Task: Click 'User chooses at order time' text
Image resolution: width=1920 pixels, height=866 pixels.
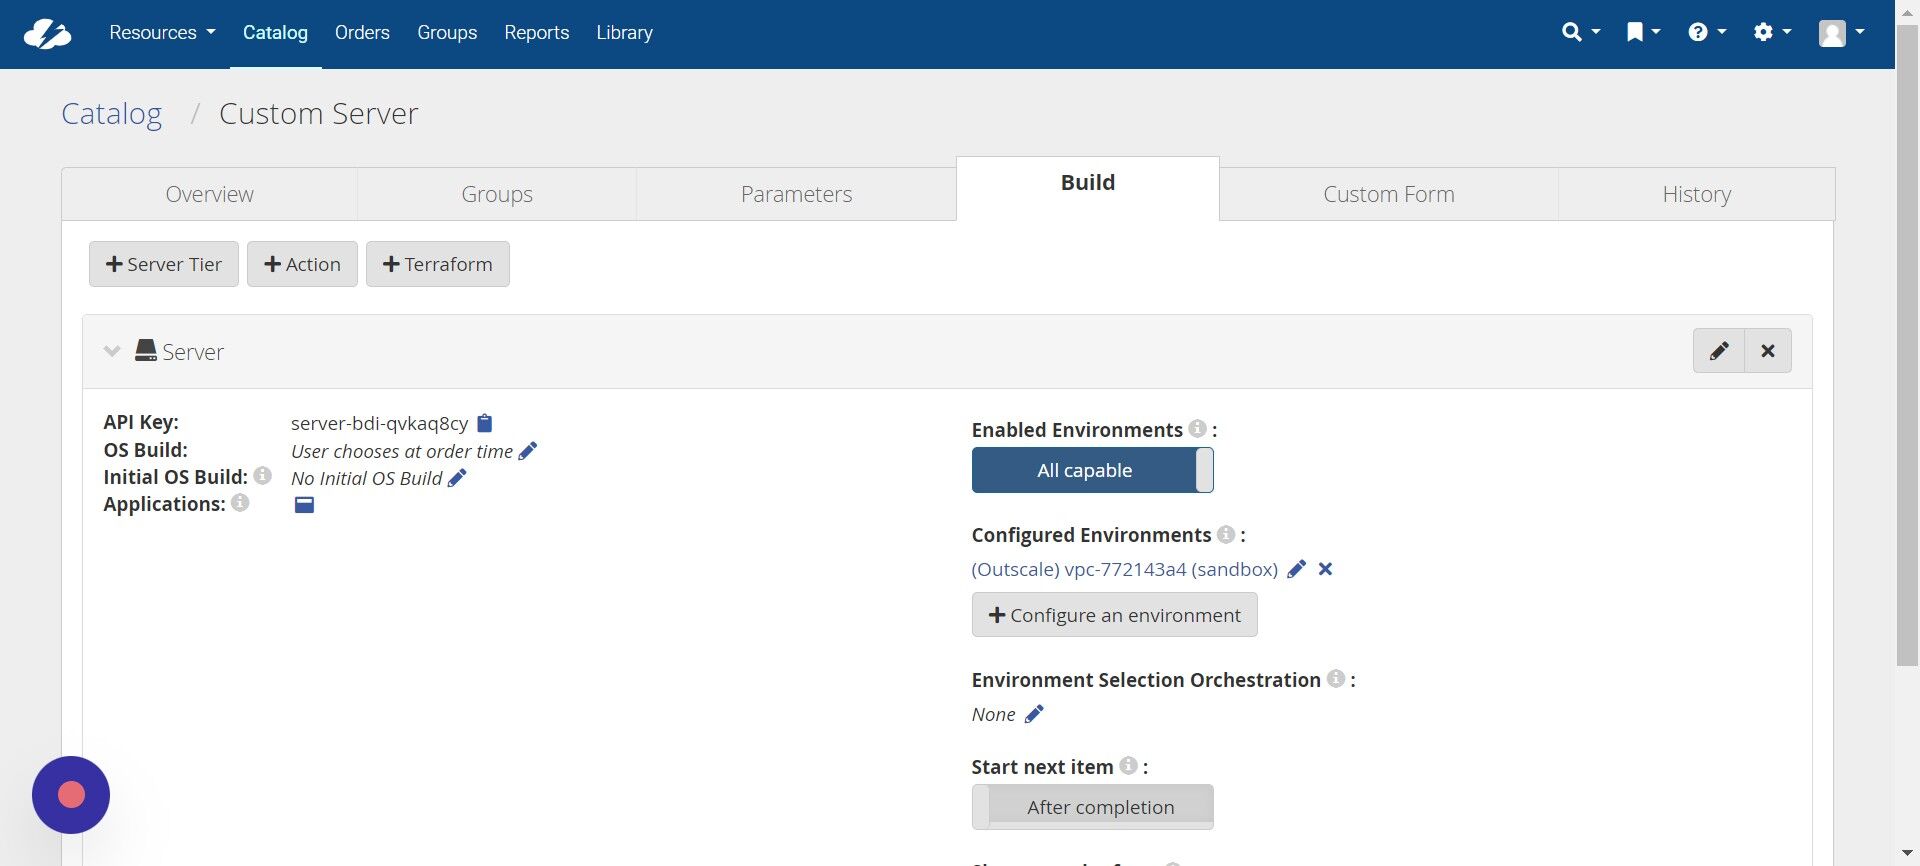Action: click(402, 451)
